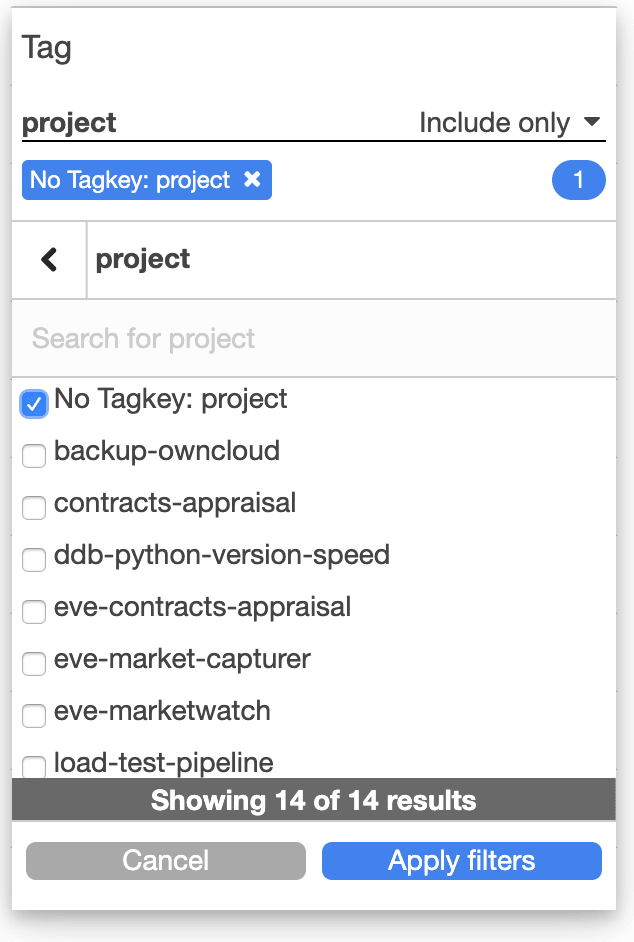Open the 'Include only' dropdown
This screenshot has height=942, width=634.
click(x=510, y=123)
